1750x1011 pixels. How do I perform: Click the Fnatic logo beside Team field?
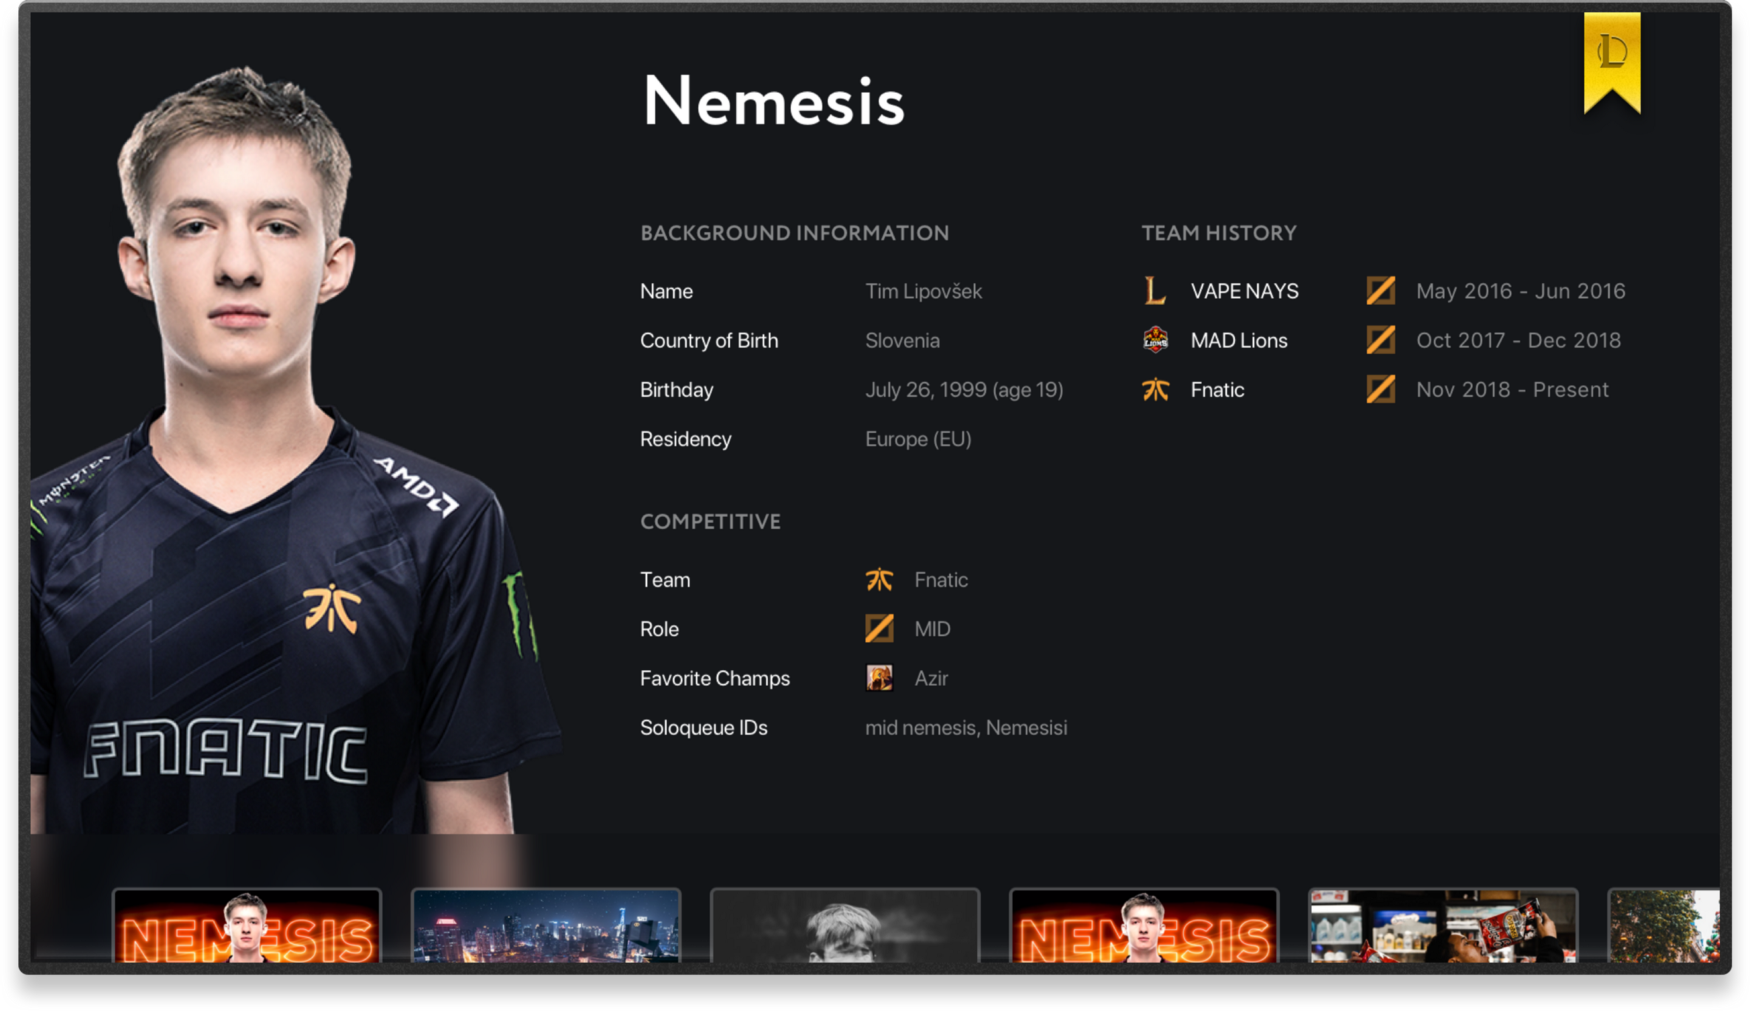pos(879,579)
